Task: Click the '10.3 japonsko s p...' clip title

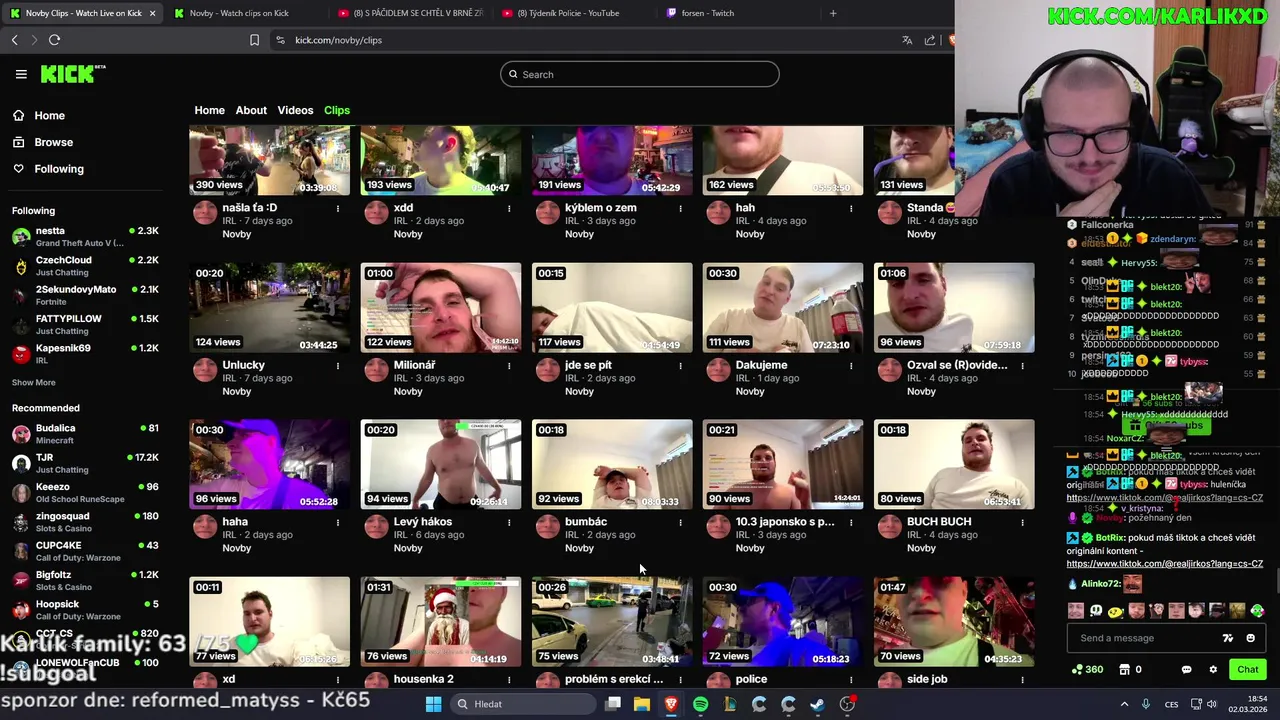Action: pos(785,522)
